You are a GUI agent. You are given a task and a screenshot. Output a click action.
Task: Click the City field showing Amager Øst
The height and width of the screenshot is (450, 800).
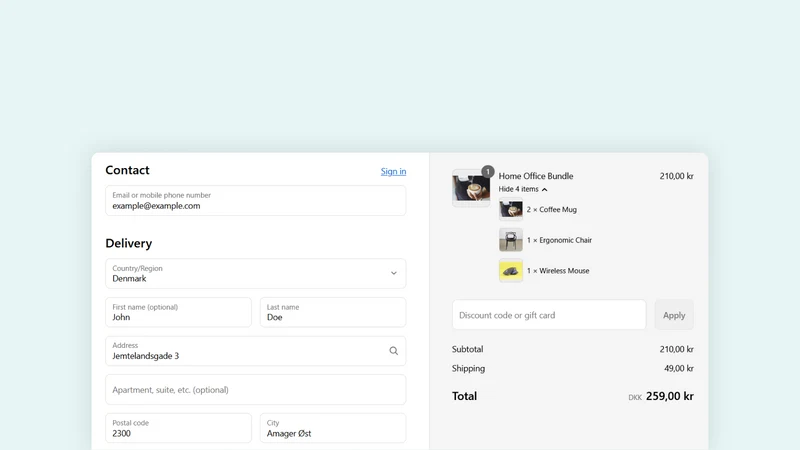point(333,428)
